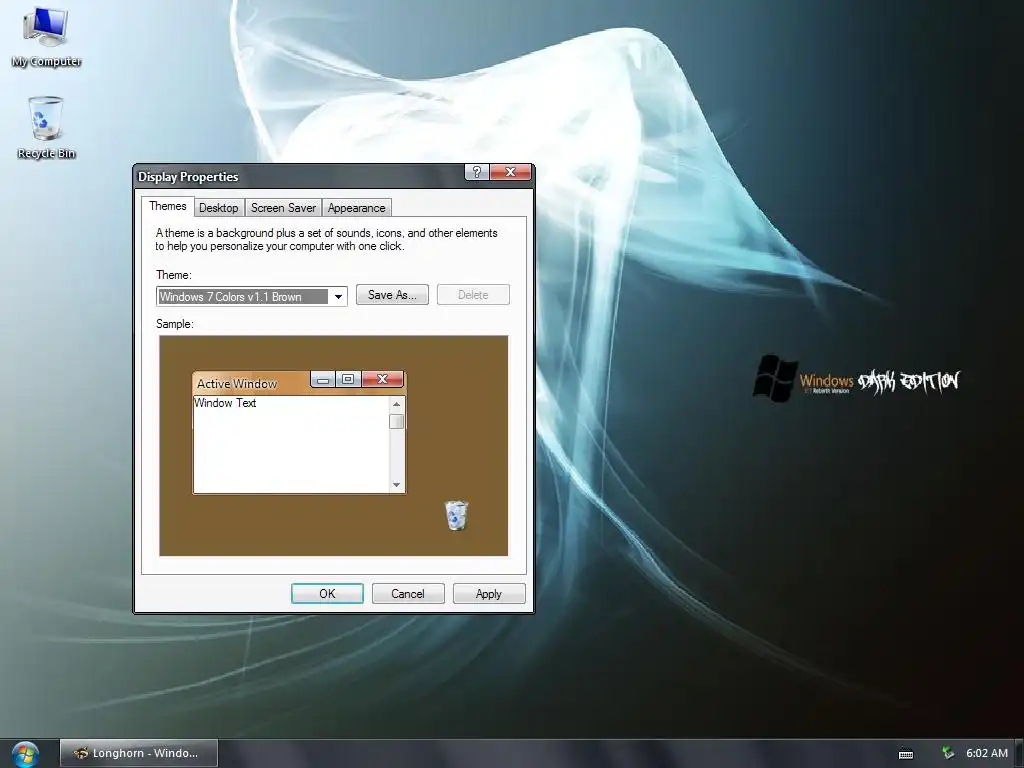Select the Longhorn taskbar window button
This screenshot has width=1024, height=768.
click(139, 753)
